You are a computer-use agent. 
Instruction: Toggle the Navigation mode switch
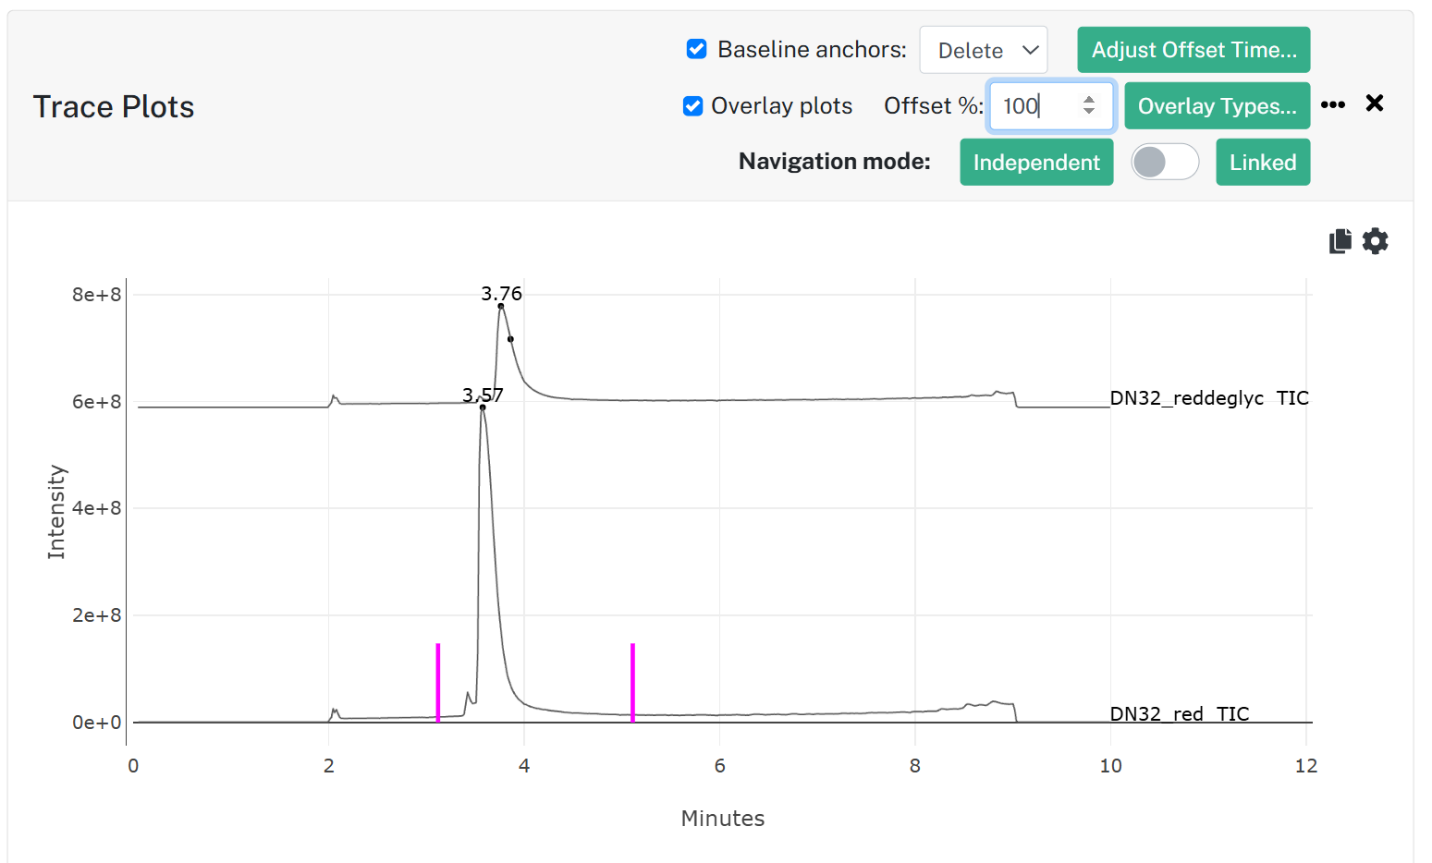coord(1165,162)
